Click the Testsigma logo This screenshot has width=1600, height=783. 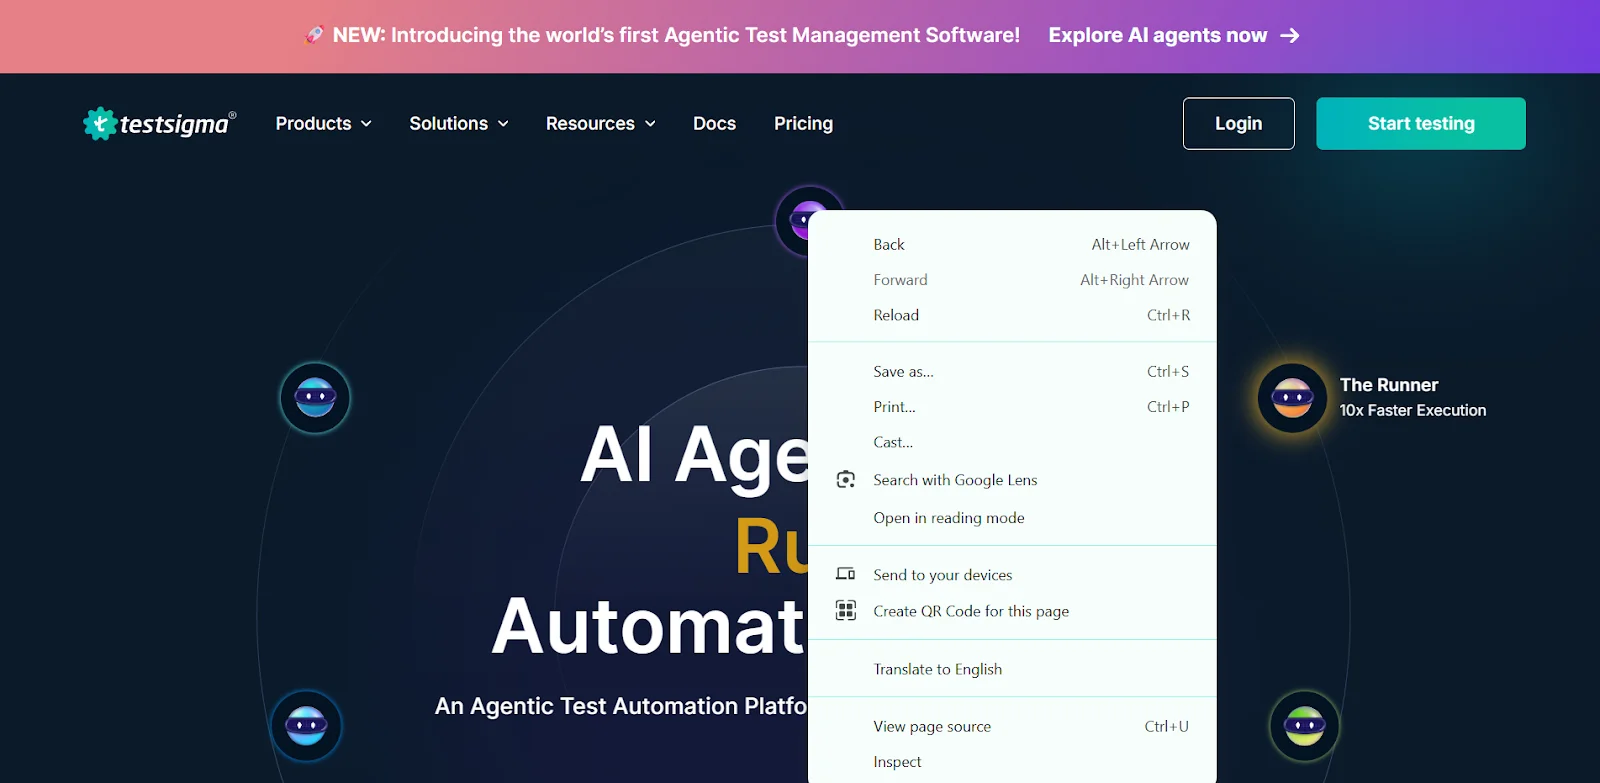click(160, 123)
